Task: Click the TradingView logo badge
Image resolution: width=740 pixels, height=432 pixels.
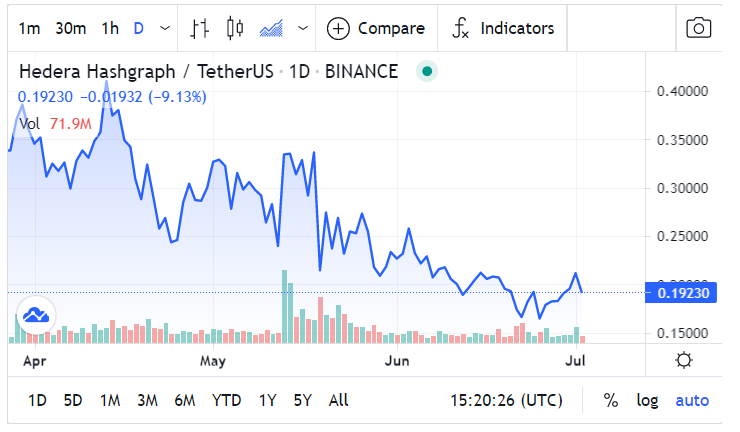Action: 36,315
